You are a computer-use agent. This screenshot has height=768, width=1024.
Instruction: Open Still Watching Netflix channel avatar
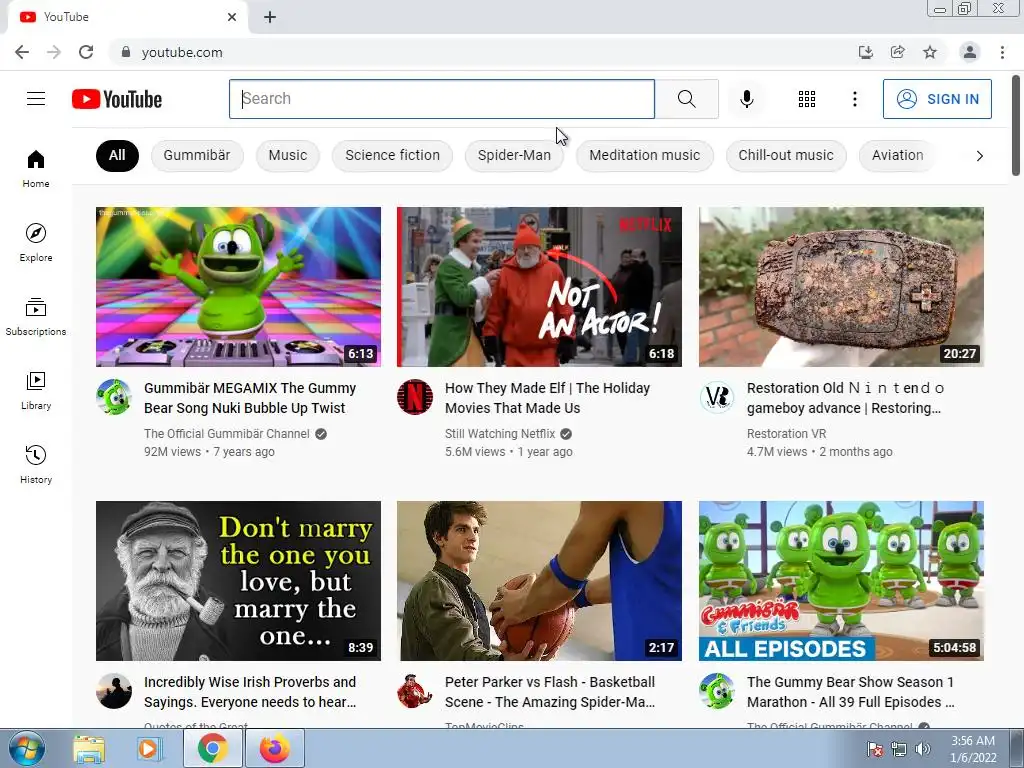pyautogui.click(x=415, y=397)
